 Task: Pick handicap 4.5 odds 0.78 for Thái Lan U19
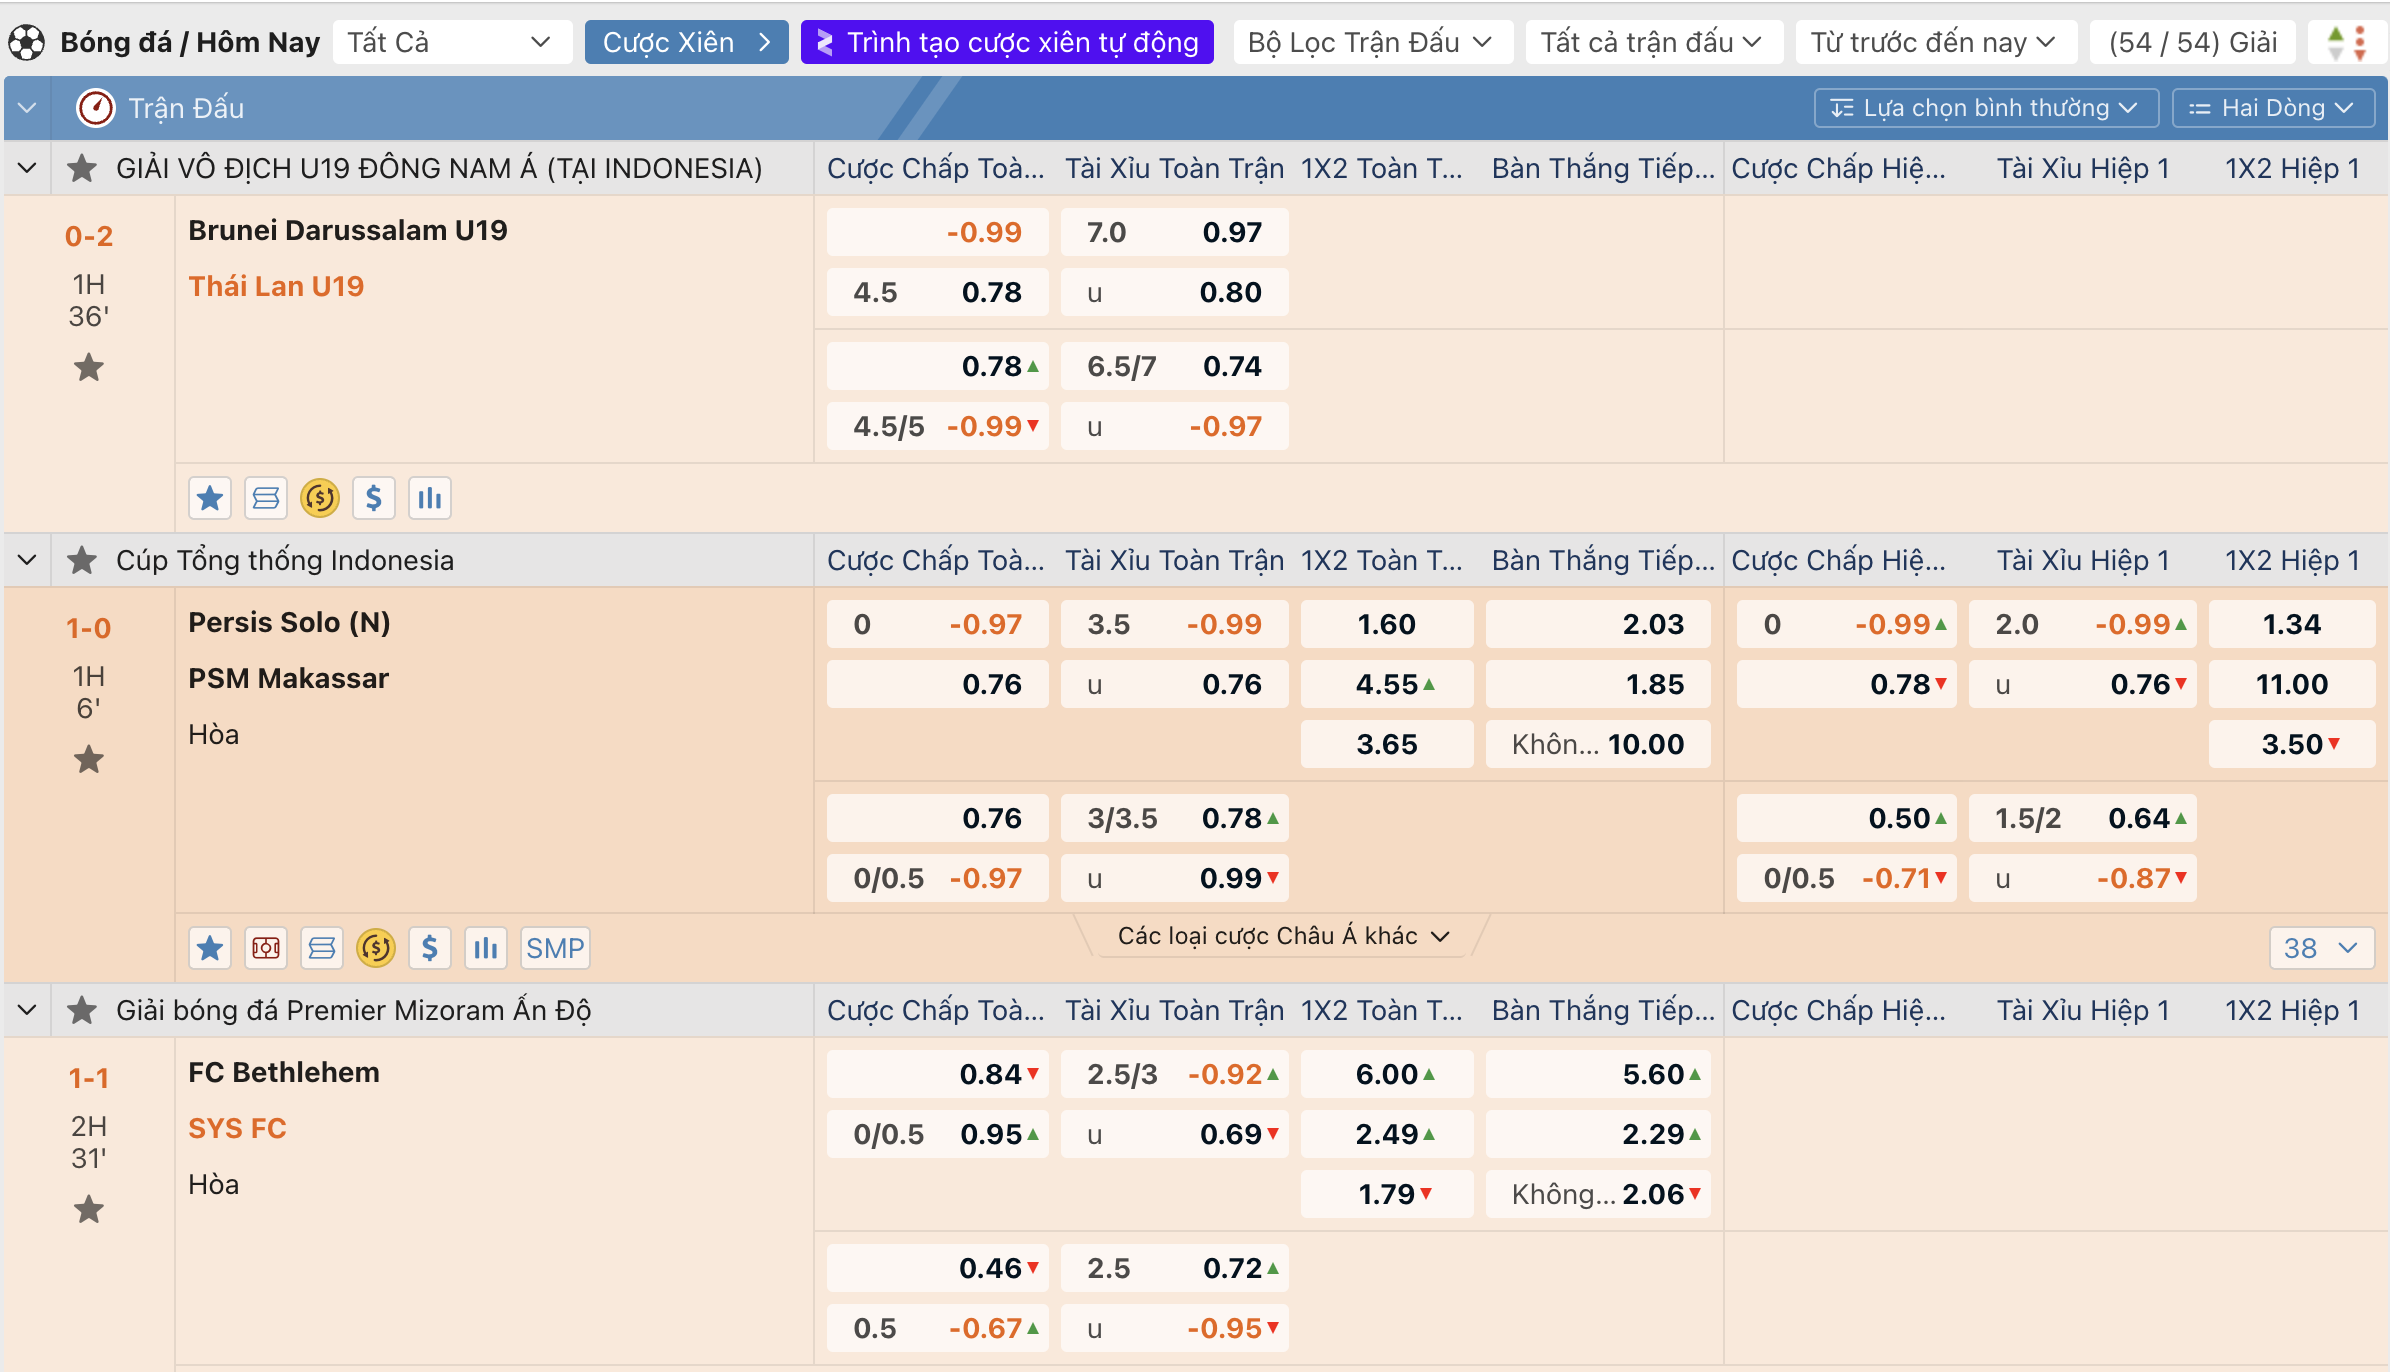(937, 292)
